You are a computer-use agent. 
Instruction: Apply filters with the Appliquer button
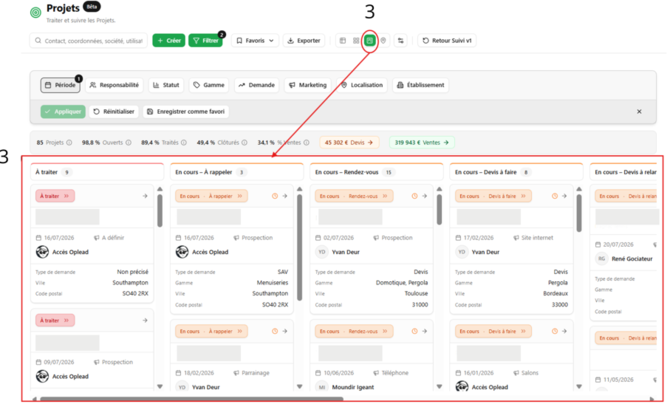(x=63, y=112)
